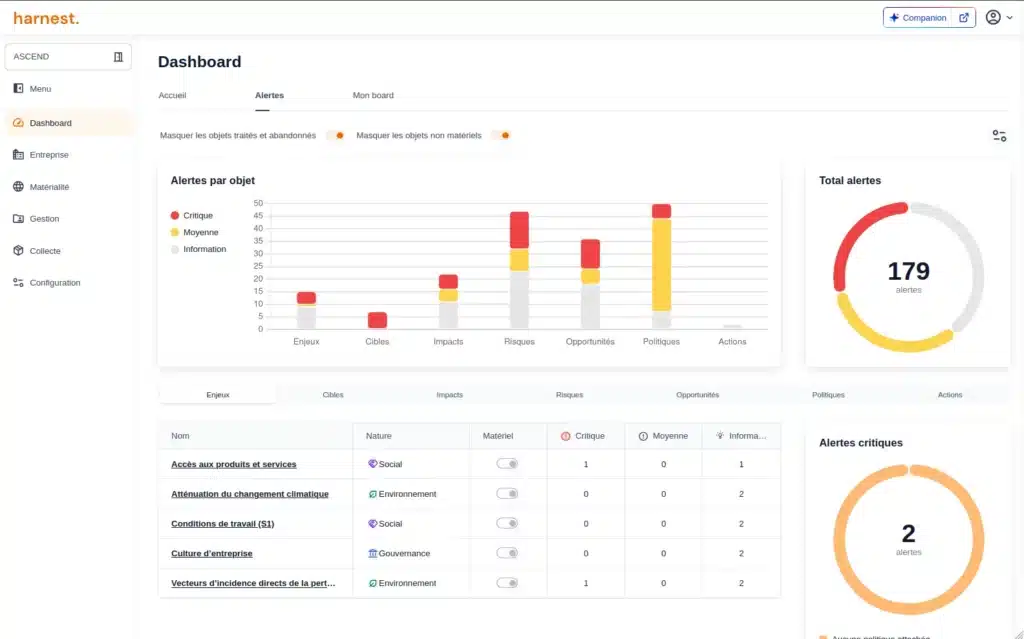
Task: Select the Risques table tab
Action: pos(569,395)
